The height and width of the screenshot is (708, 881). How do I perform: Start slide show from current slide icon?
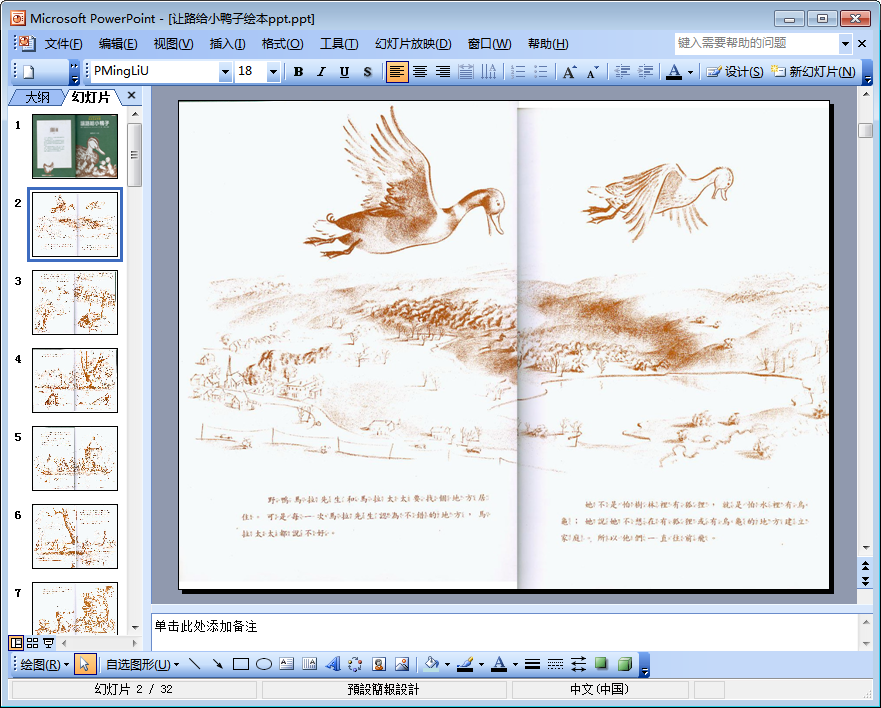(x=49, y=643)
